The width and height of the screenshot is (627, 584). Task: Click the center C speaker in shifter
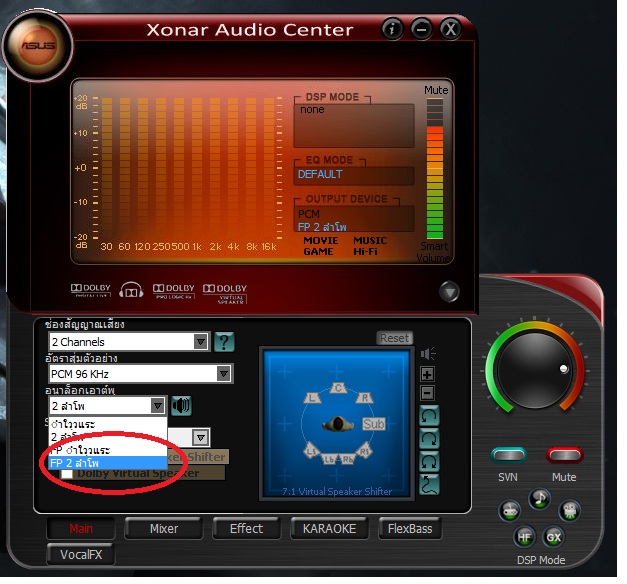click(338, 388)
